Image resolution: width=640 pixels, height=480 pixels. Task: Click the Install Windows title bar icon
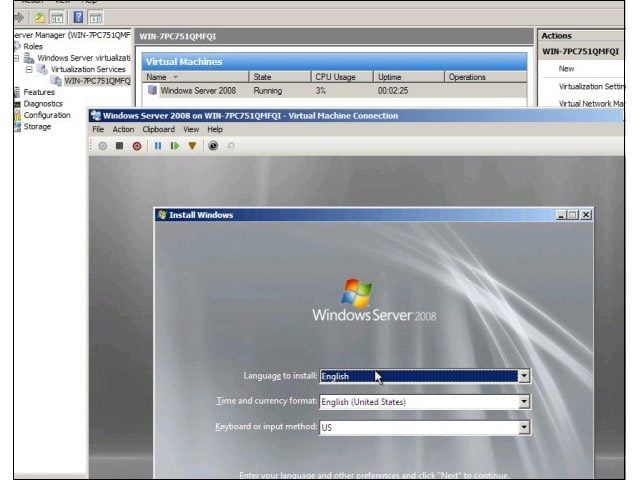[162, 215]
